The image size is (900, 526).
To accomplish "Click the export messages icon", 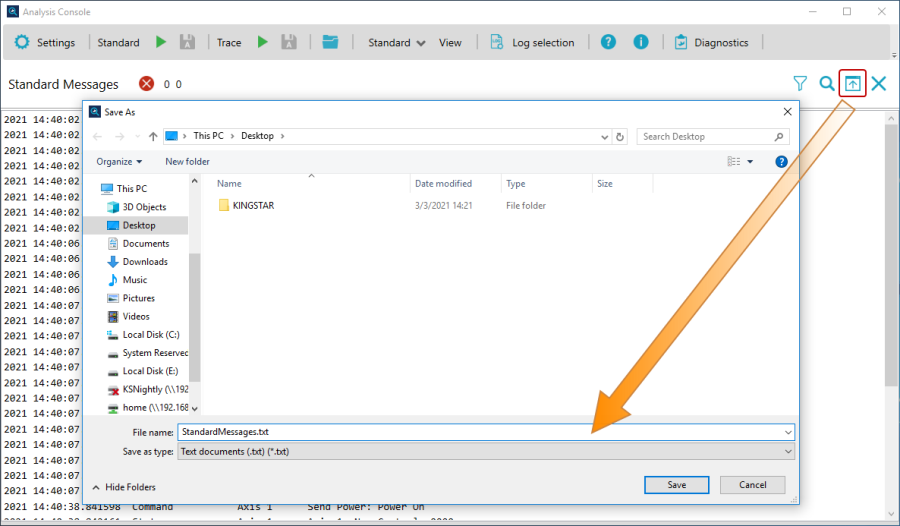I will (x=852, y=84).
